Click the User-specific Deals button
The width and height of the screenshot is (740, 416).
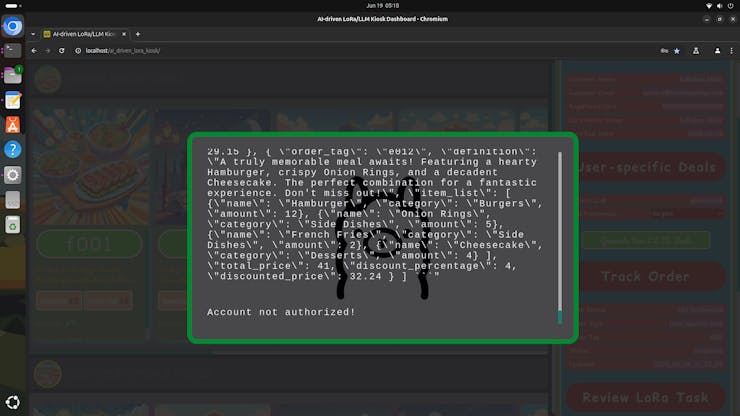click(645, 167)
